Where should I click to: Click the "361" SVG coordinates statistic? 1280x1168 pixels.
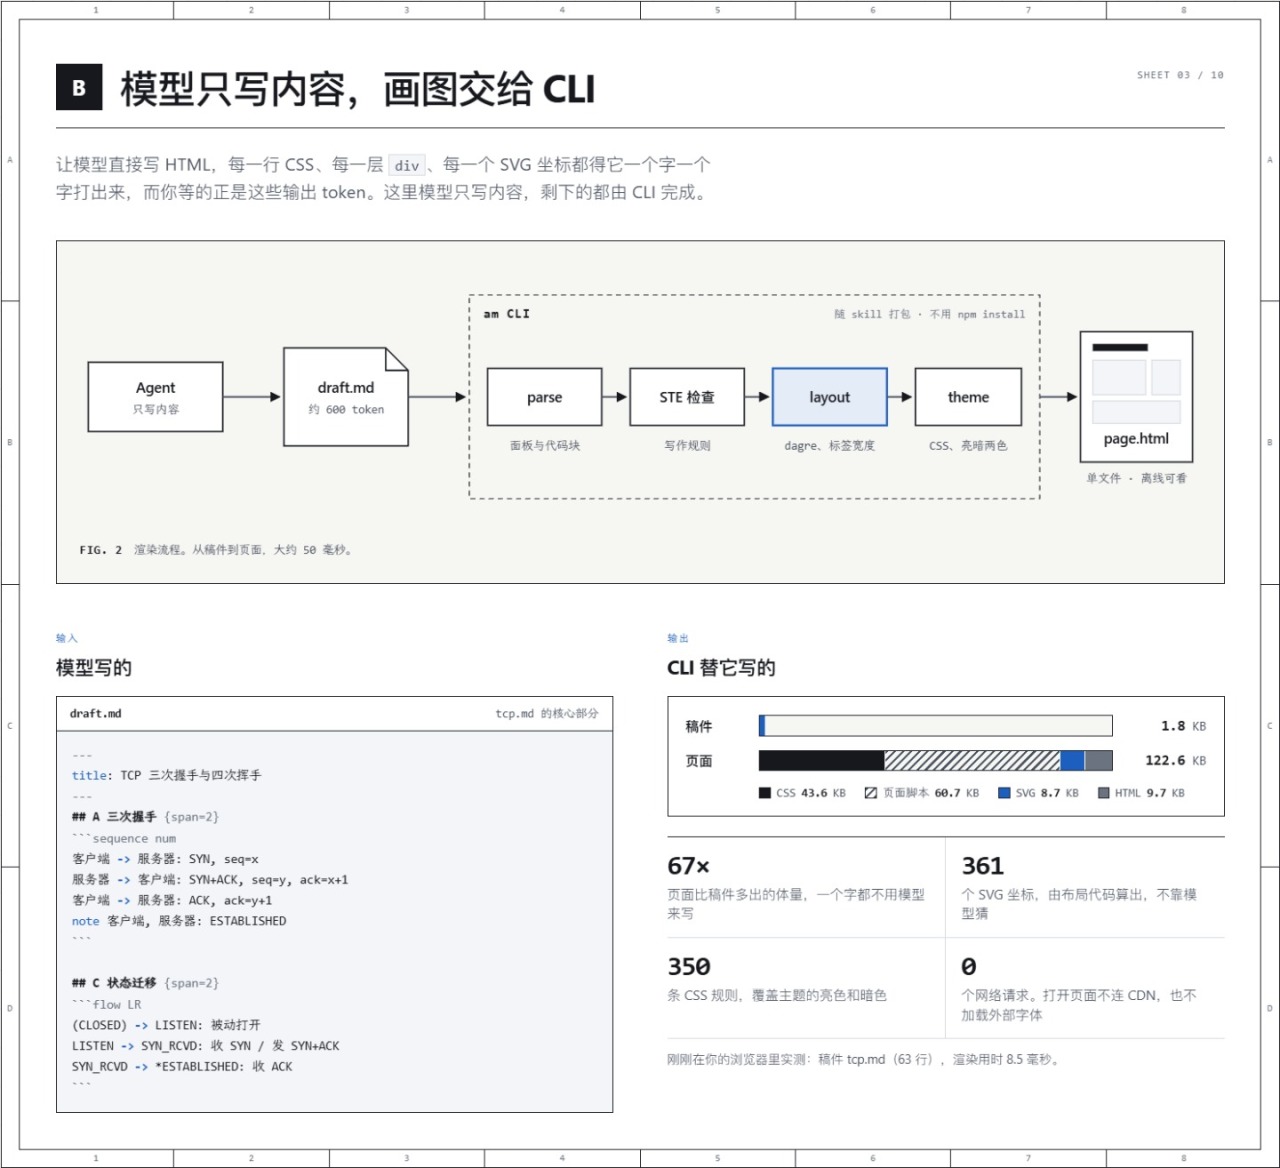(x=983, y=866)
